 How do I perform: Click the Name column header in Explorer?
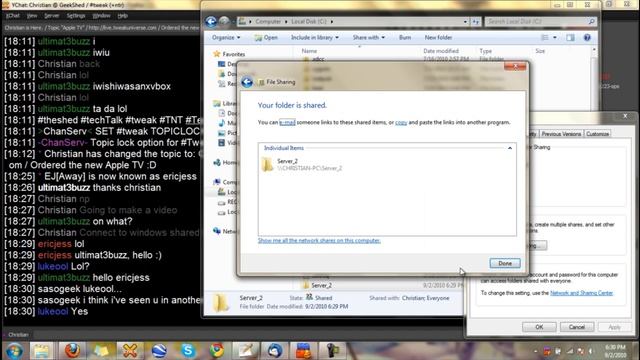click(x=309, y=51)
